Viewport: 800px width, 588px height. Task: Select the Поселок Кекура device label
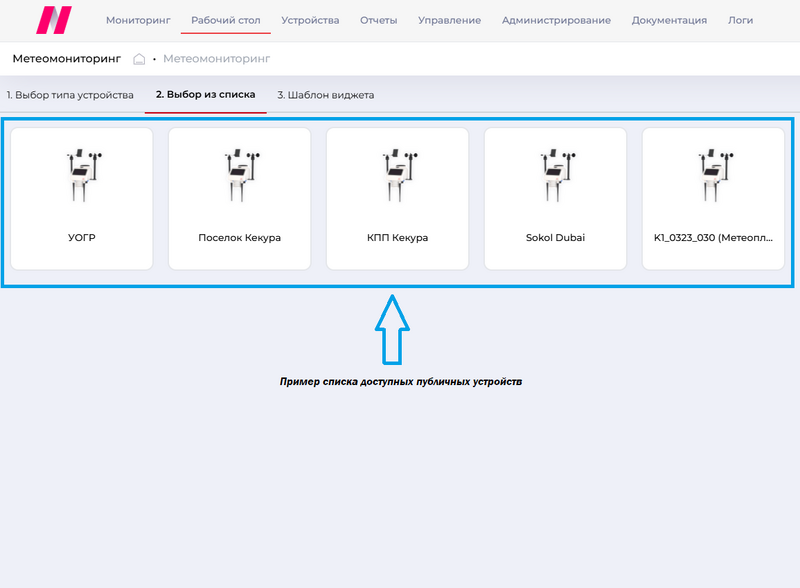point(240,237)
